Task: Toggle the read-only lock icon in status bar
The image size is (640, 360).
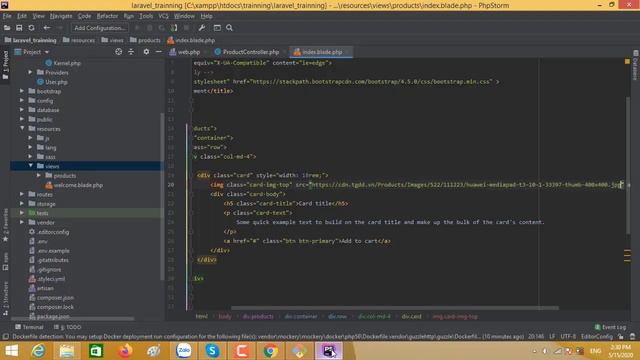Action: pos(621,336)
